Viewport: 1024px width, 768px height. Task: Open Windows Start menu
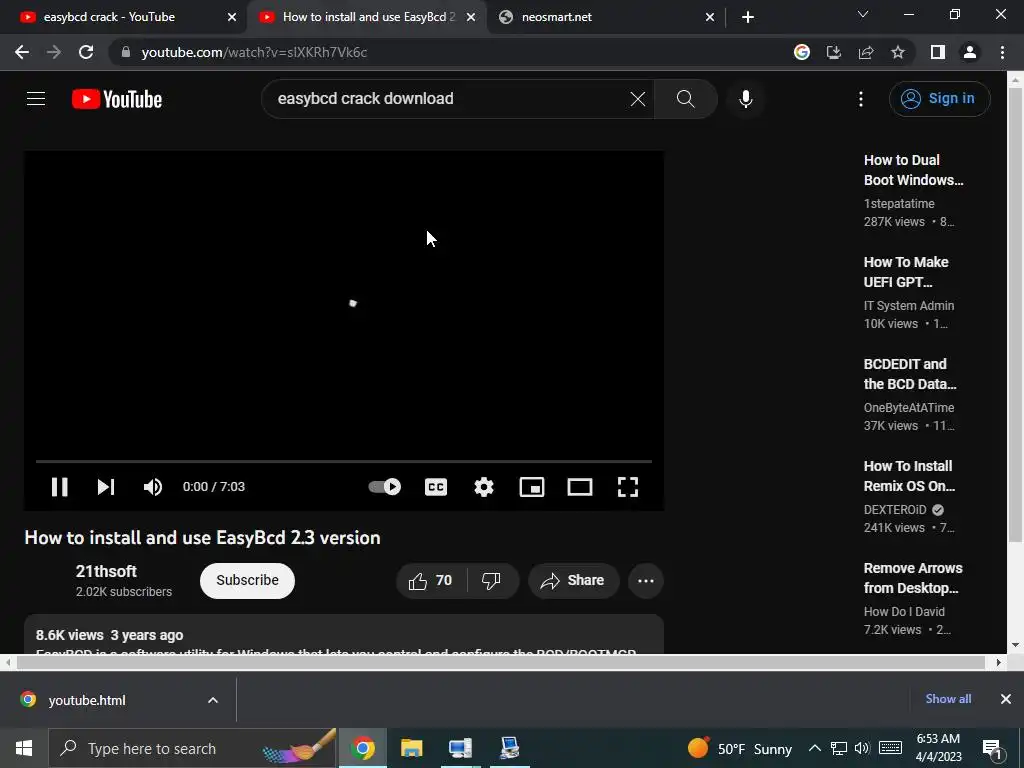coord(24,748)
